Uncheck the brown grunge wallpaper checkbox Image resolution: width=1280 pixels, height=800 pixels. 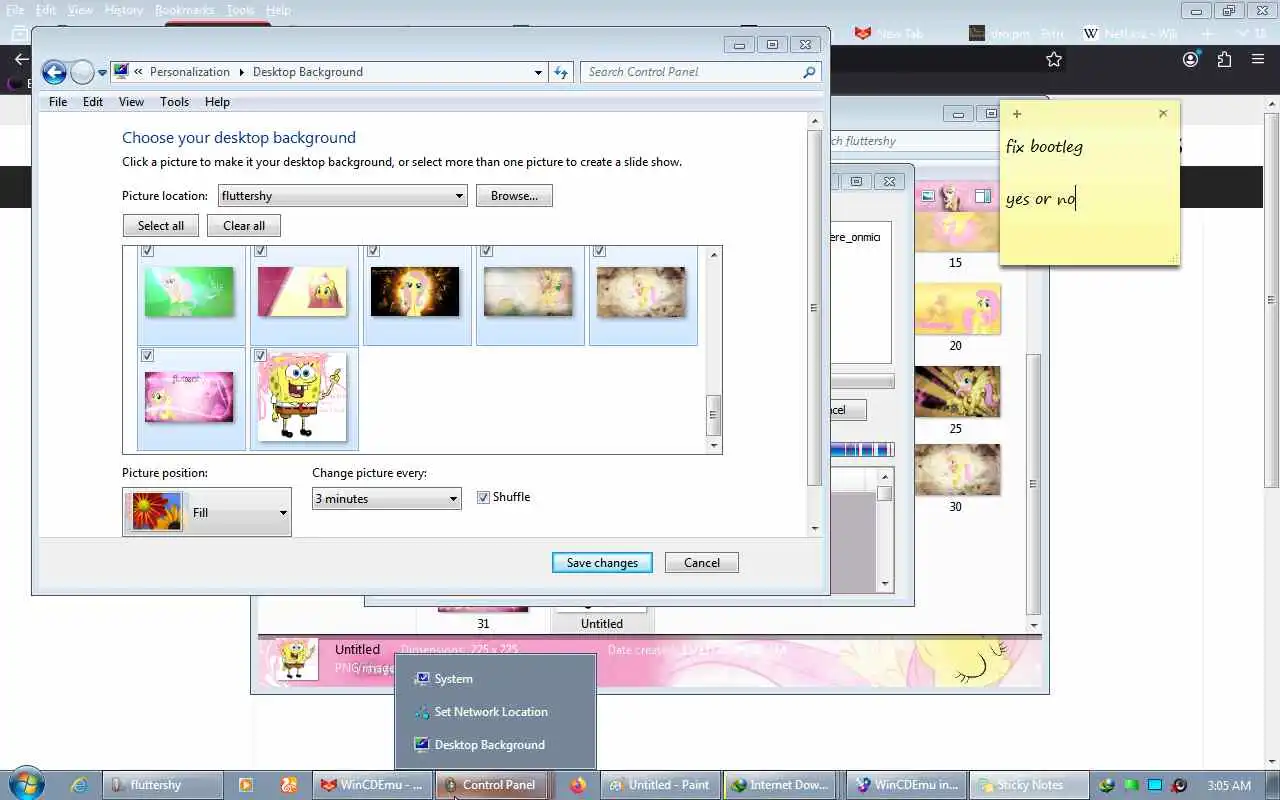(599, 252)
